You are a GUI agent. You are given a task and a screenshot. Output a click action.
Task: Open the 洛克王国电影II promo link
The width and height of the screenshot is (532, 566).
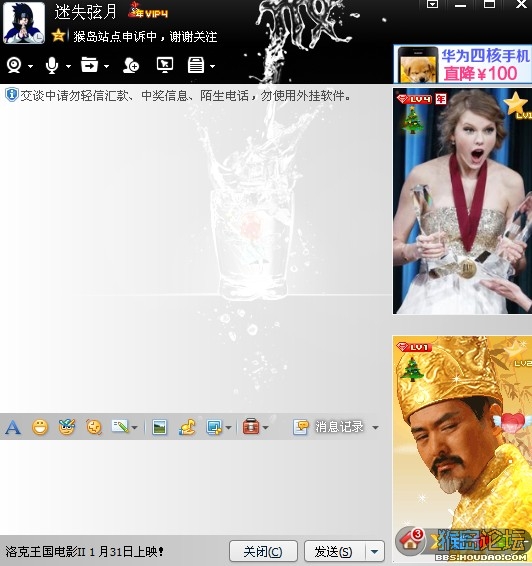click(84, 552)
